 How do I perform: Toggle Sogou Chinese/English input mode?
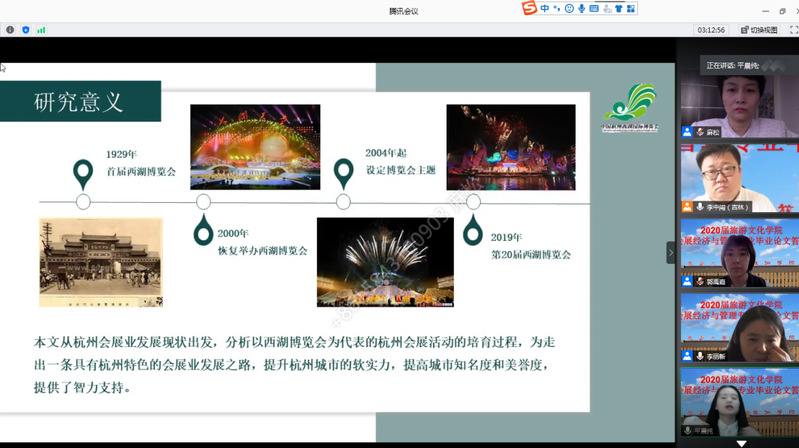(x=545, y=8)
